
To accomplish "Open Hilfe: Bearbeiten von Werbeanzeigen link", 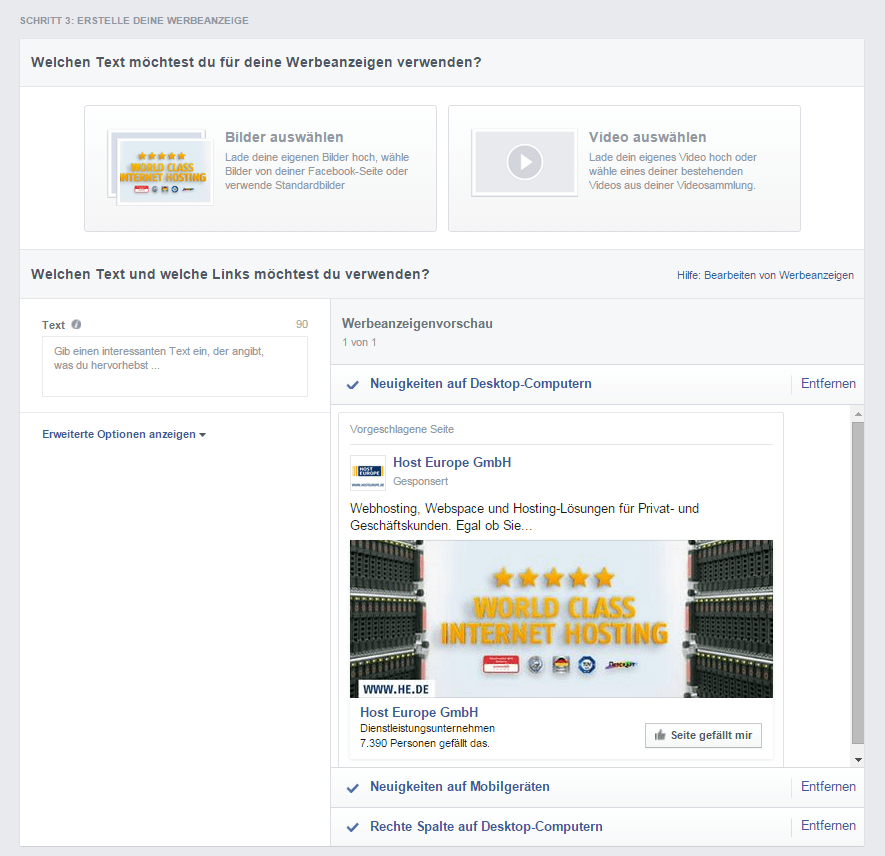I will pos(765,275).
